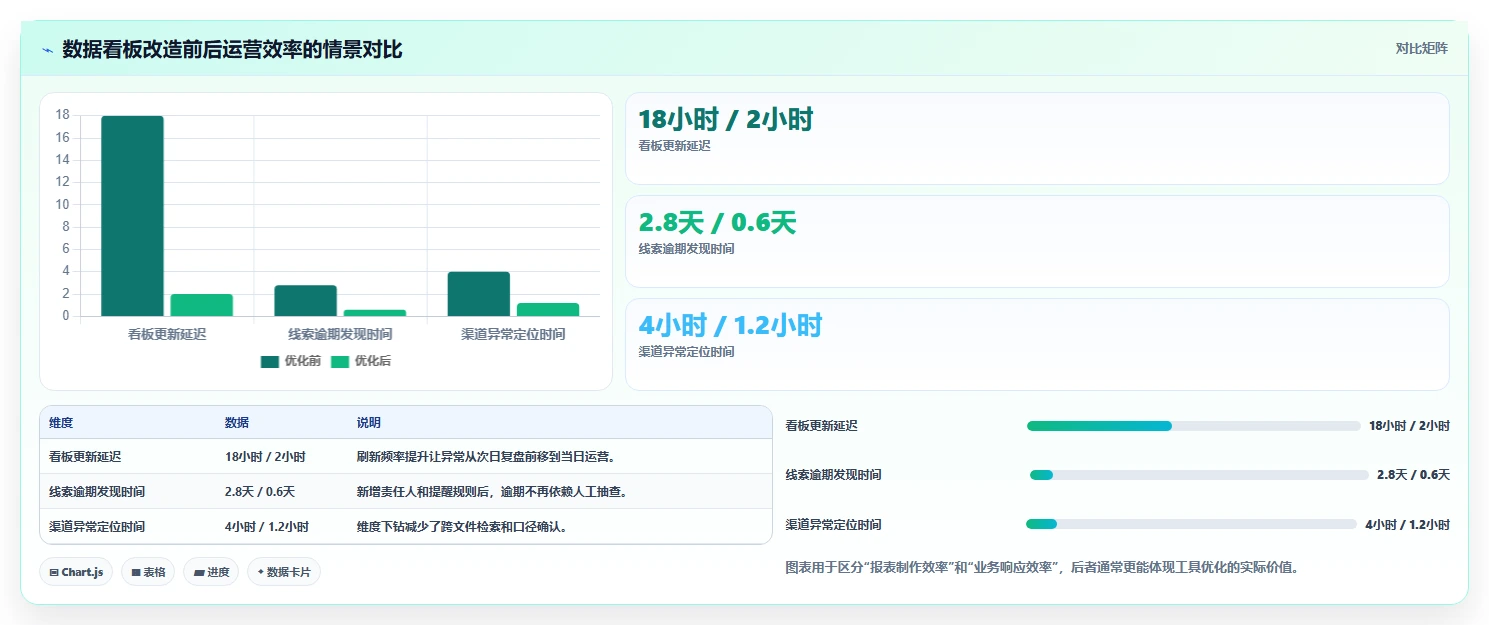This screenshot has height=625, width=1489.
Task: Toggle the 优化后 legend entry
Action: 361,361
